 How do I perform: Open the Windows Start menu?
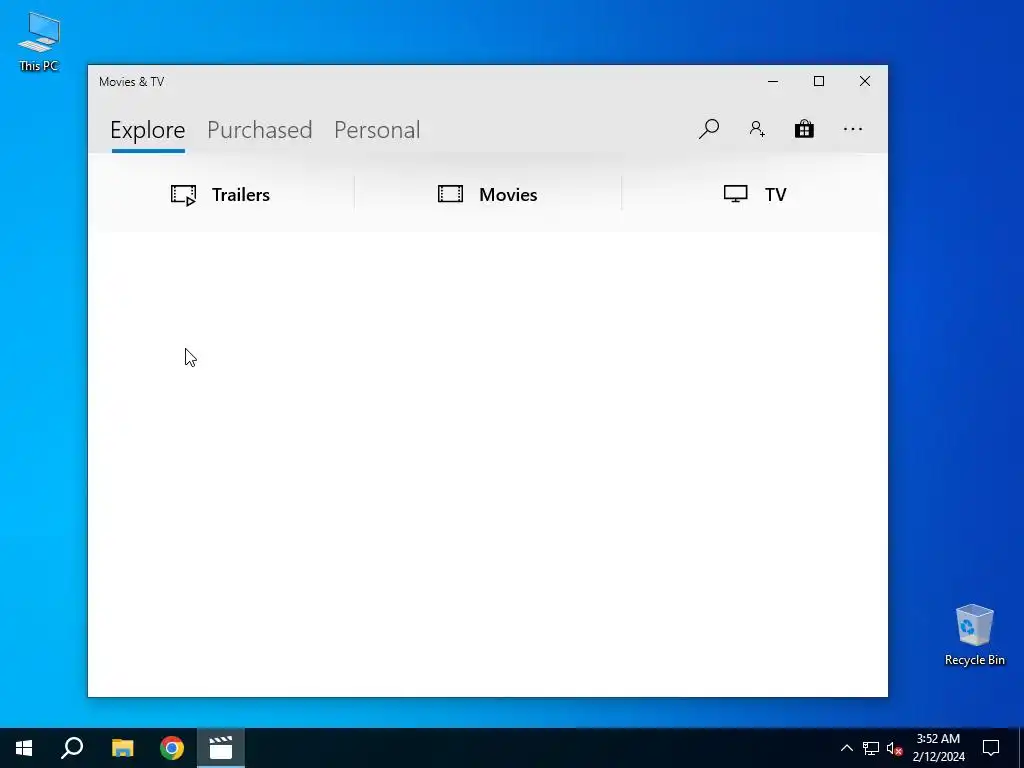coord(24,748)
